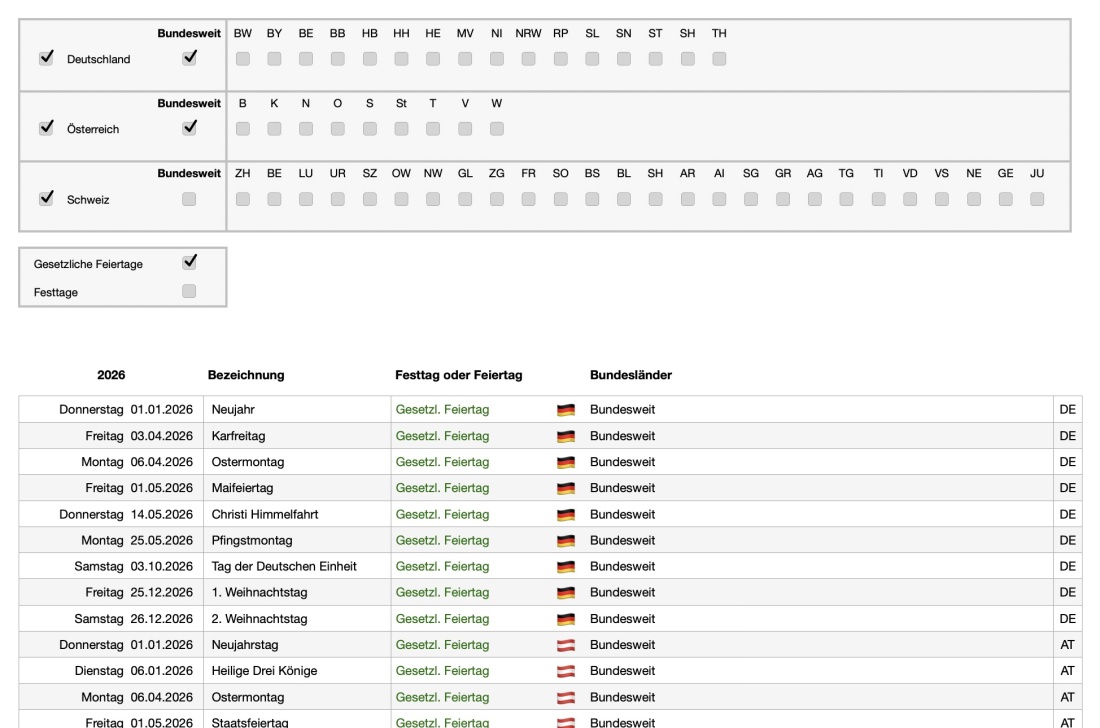Screen dimensions: 1100x728
Task: Disable Bundesweit for Deutschland
Action: (190, 58)
